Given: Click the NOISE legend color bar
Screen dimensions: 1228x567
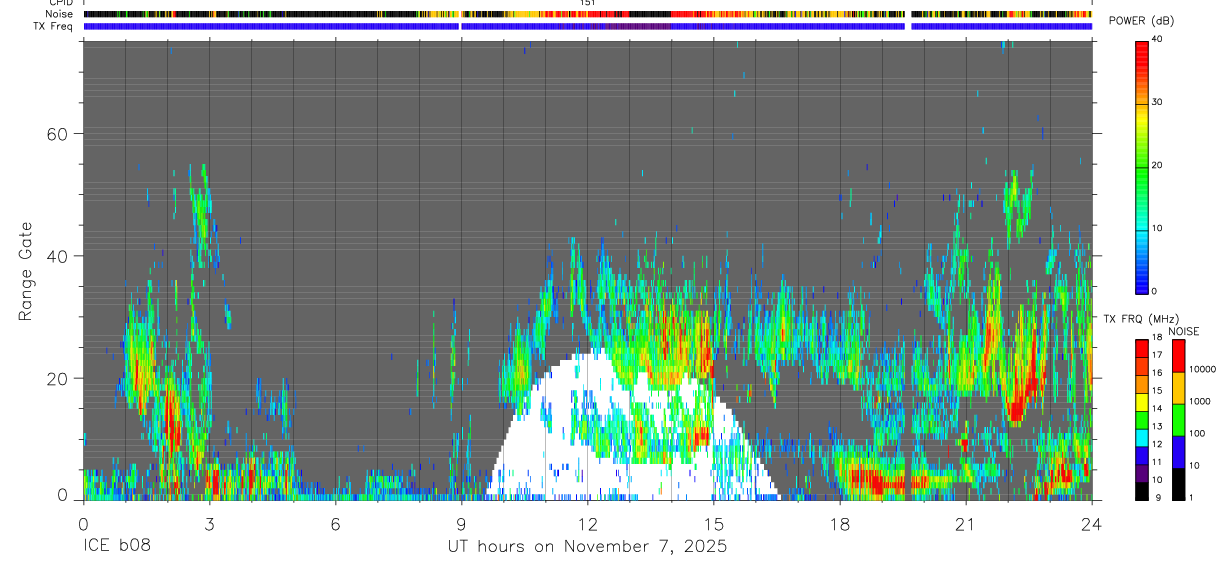Looking at the screenshot, I should 1179,420.
